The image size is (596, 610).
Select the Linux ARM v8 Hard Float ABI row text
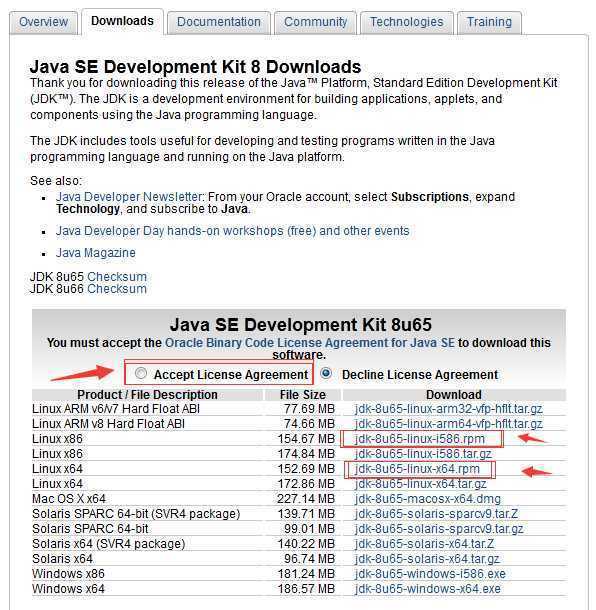click(109, 424)
